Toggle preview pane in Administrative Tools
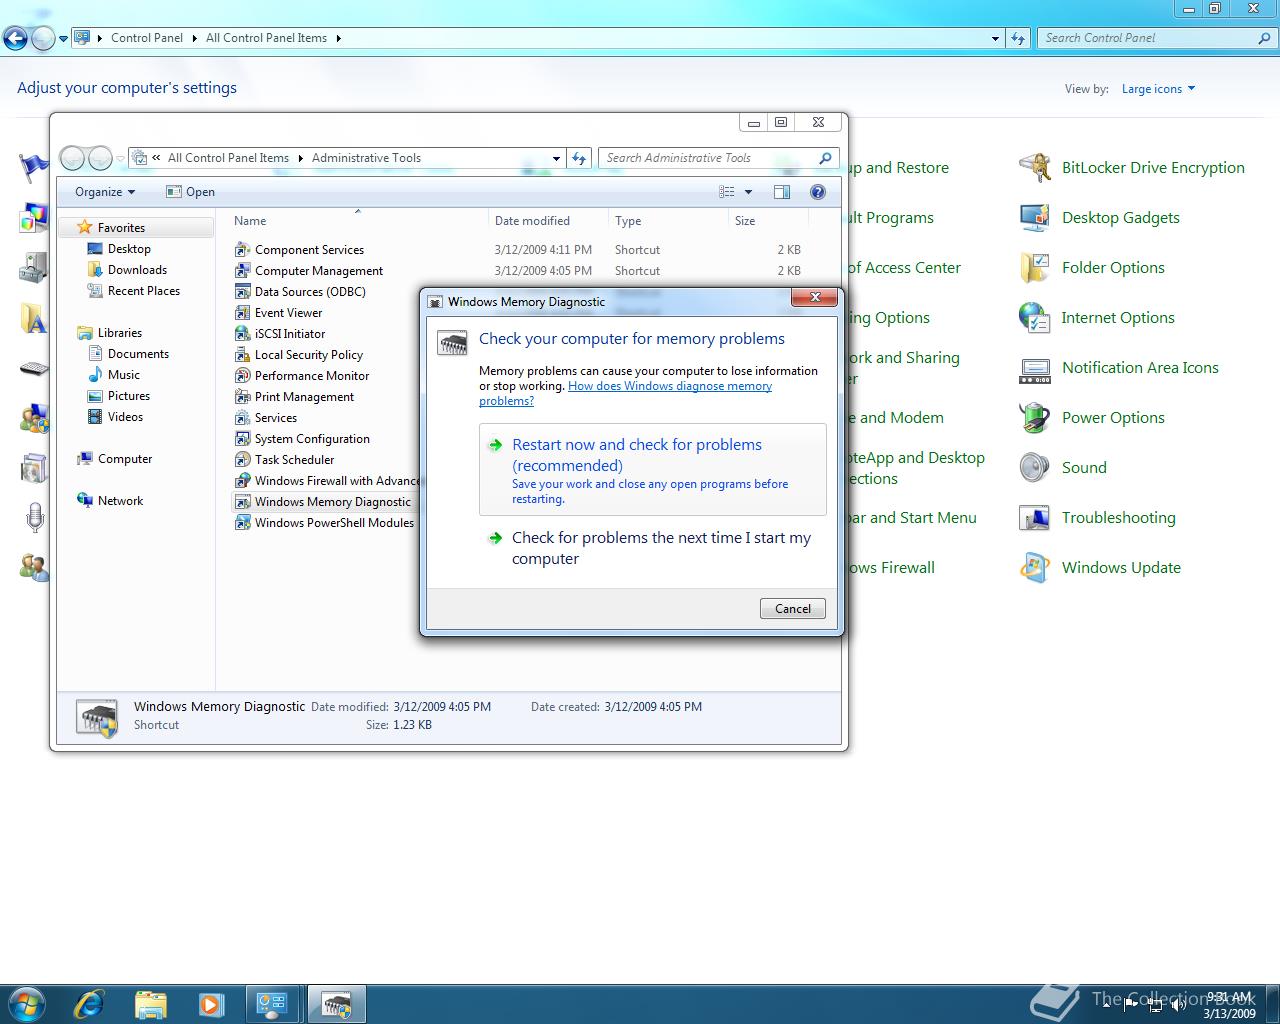Image resolution: width=1280 pixels, height=1024 pixels. click(782, 192)
